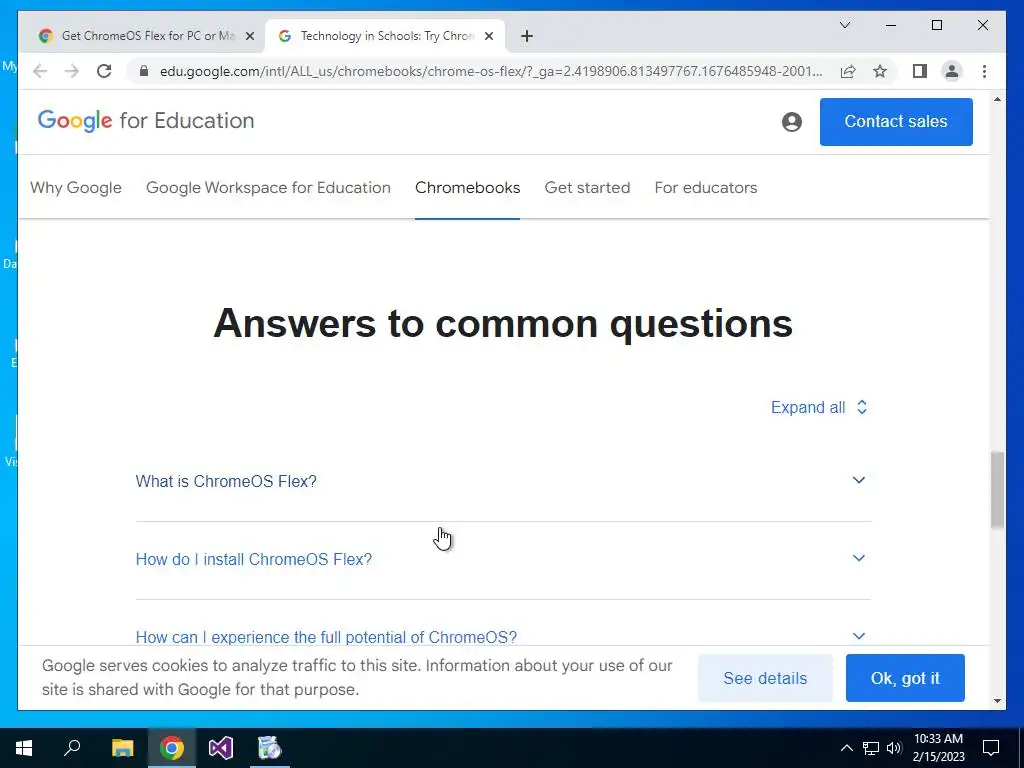
Task: Click chevron beside What is ChromeOS Flex
Action: pyautogui.click(x=859, y=480)
